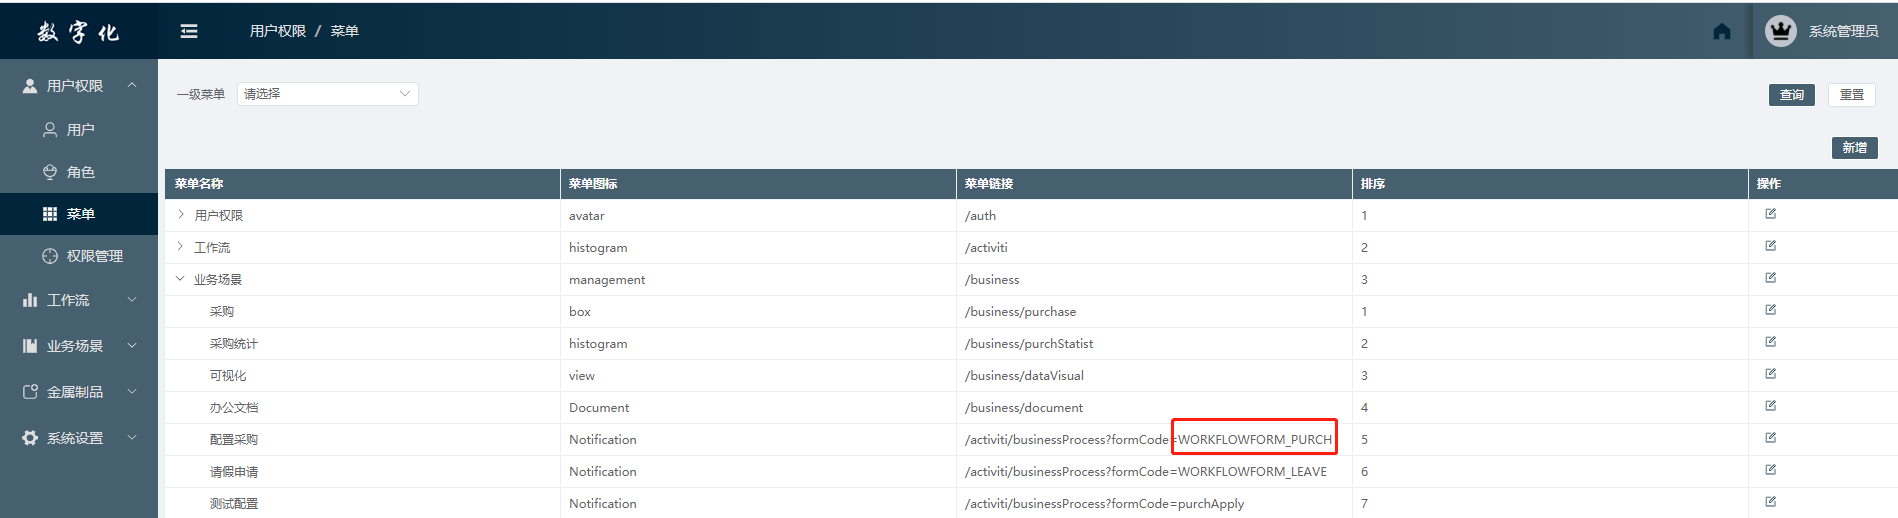Image resolution: width=1898 pixels, height=518 pixels.
Task: Open 权限管理 in the sidebar
Action: point(94,256)
